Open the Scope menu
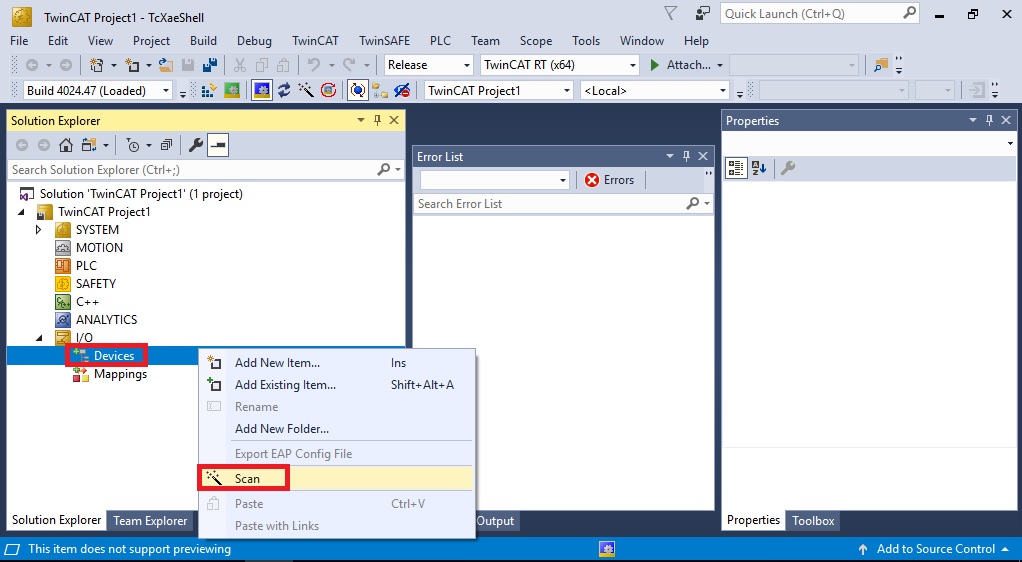This screenshot has width=1022, height=562. point(536,40)
